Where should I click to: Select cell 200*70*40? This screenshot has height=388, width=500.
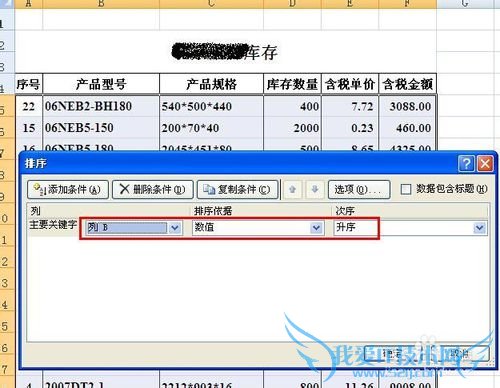211,128
